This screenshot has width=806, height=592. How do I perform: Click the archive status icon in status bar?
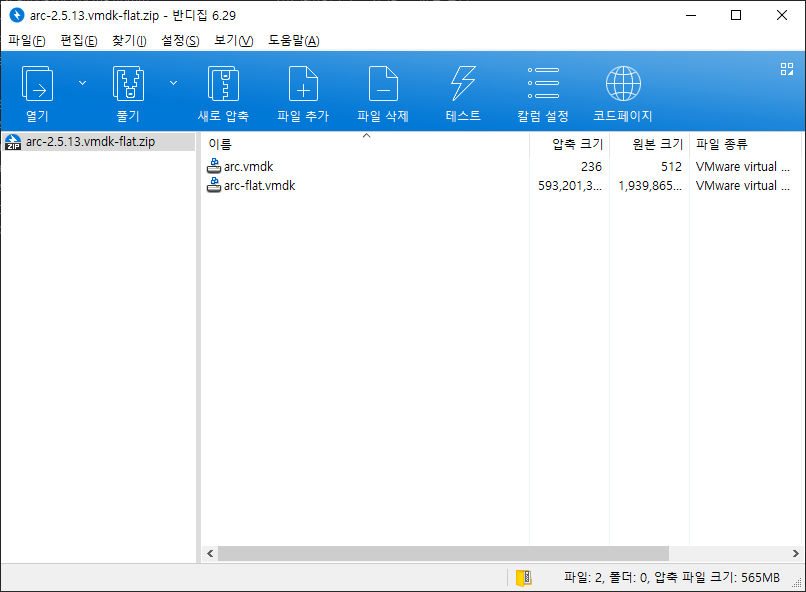click(x=523, y=577)
